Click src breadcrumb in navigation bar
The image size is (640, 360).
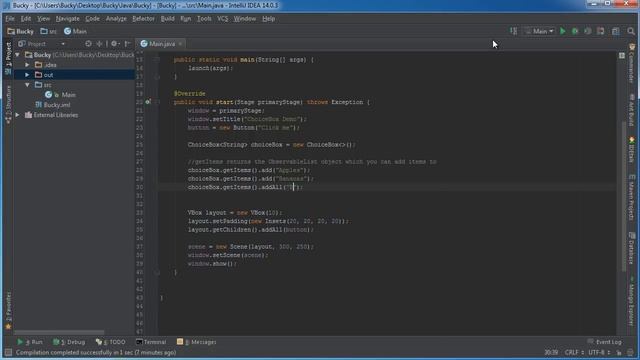pos(49,31)
